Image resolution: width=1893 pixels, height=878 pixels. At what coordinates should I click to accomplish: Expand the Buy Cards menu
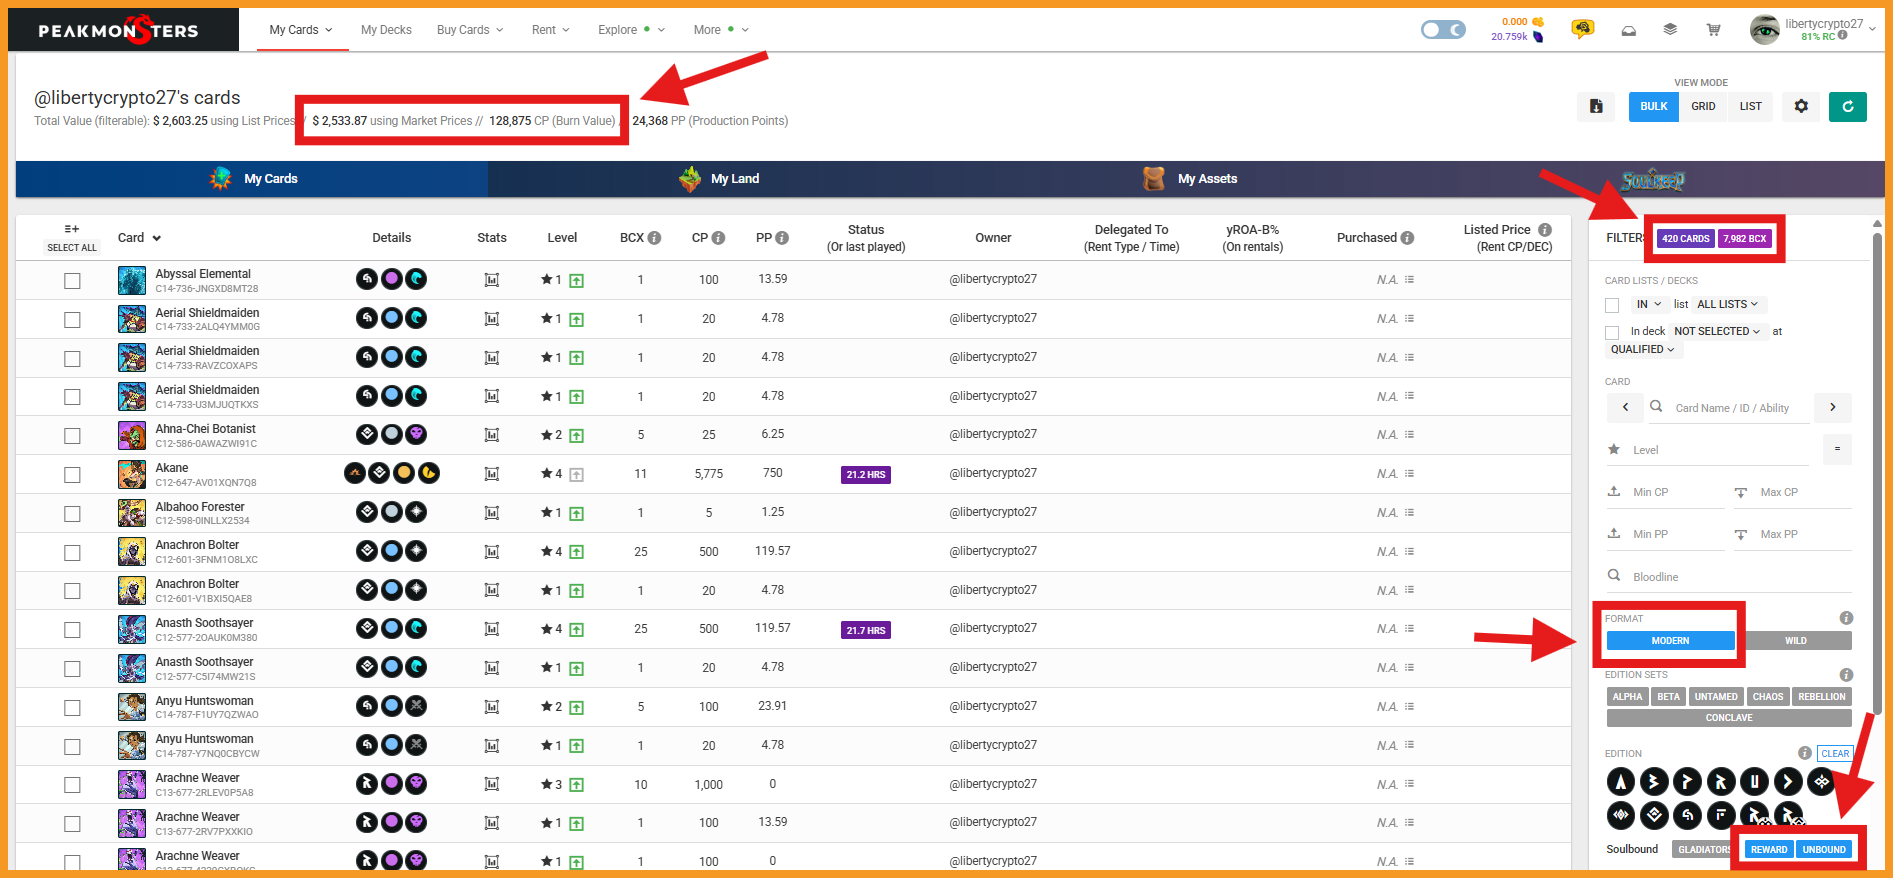click(470, 30)
